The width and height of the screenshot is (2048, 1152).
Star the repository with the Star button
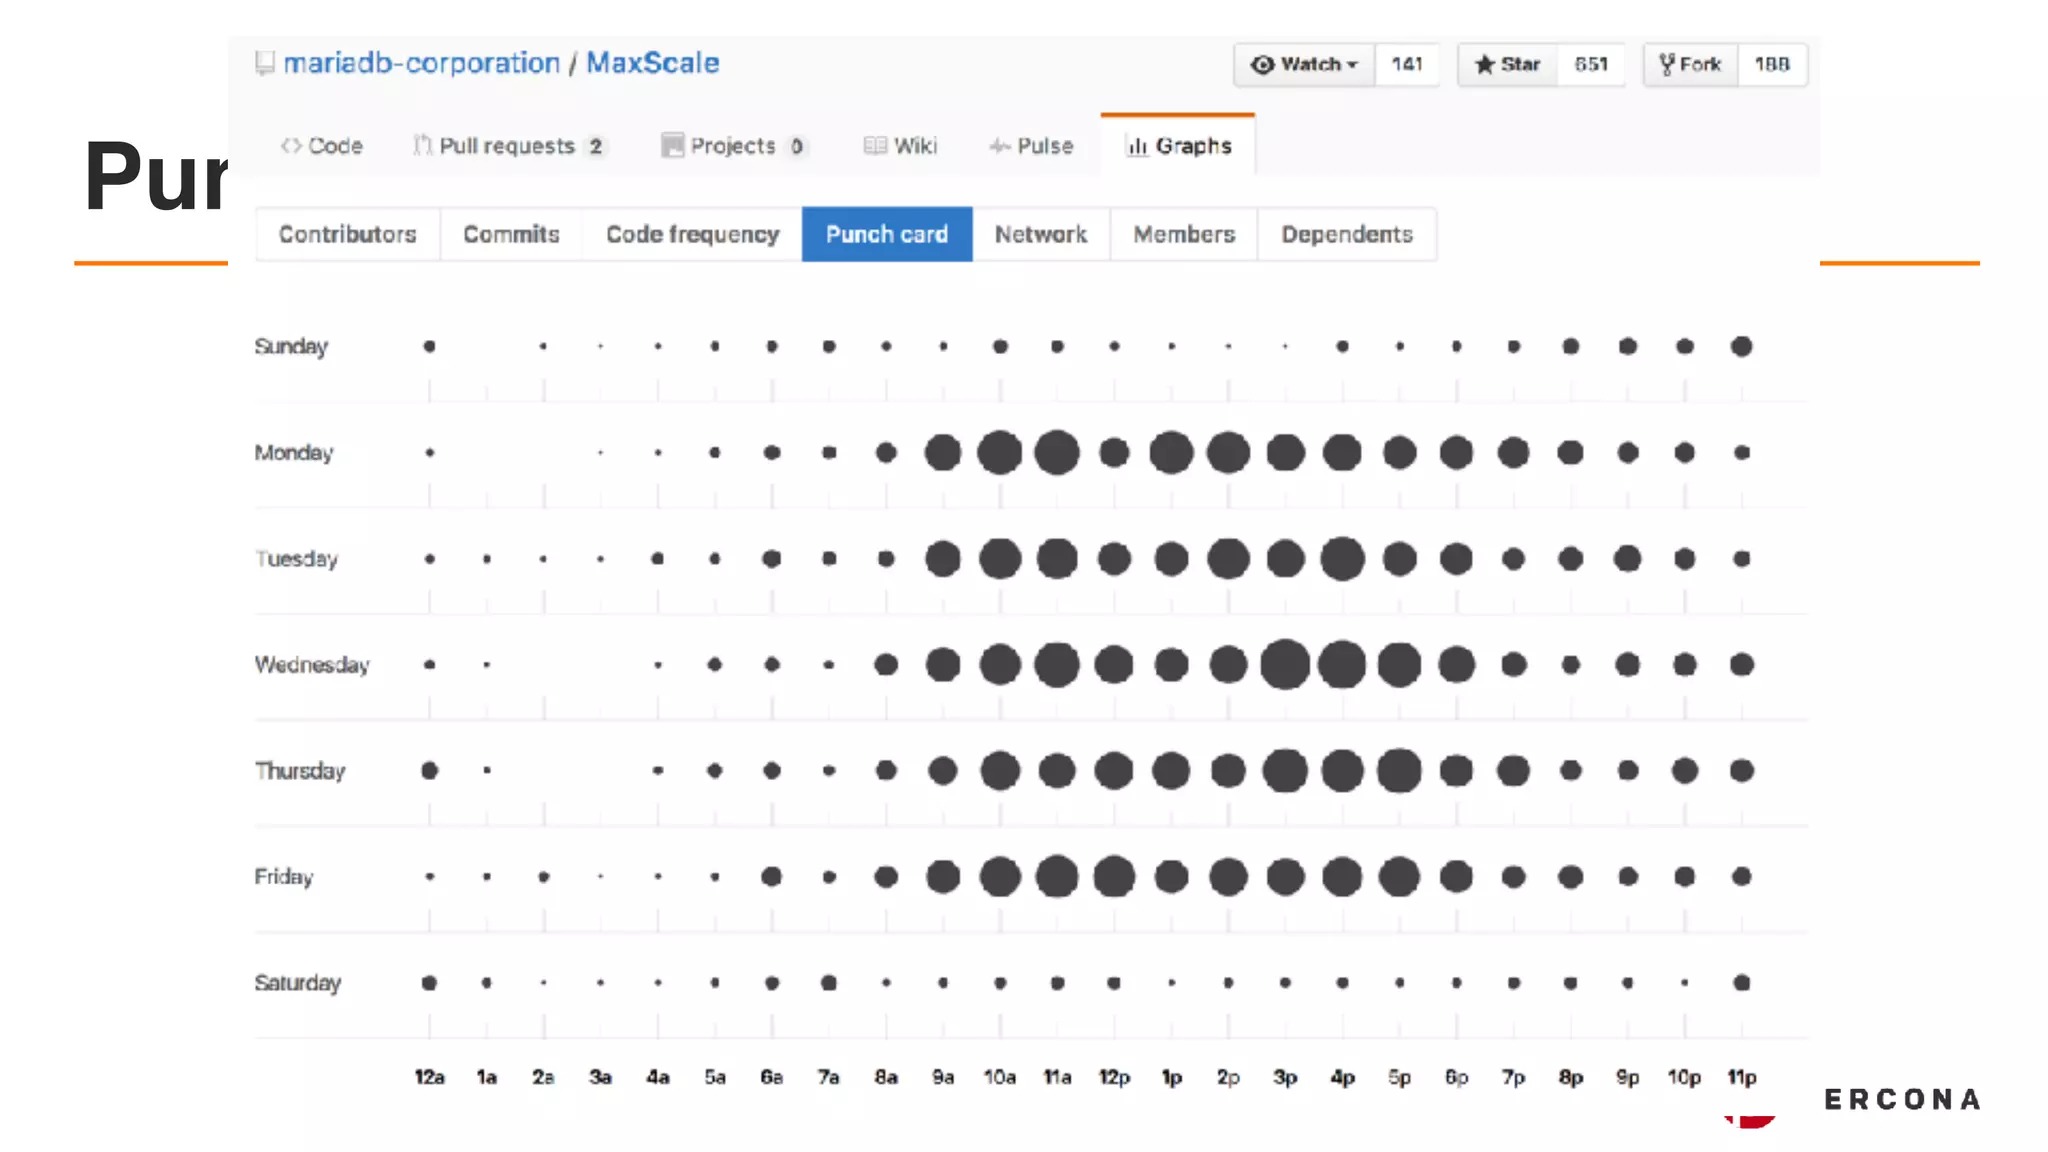pyautogui.click(x=1507, y=65)
